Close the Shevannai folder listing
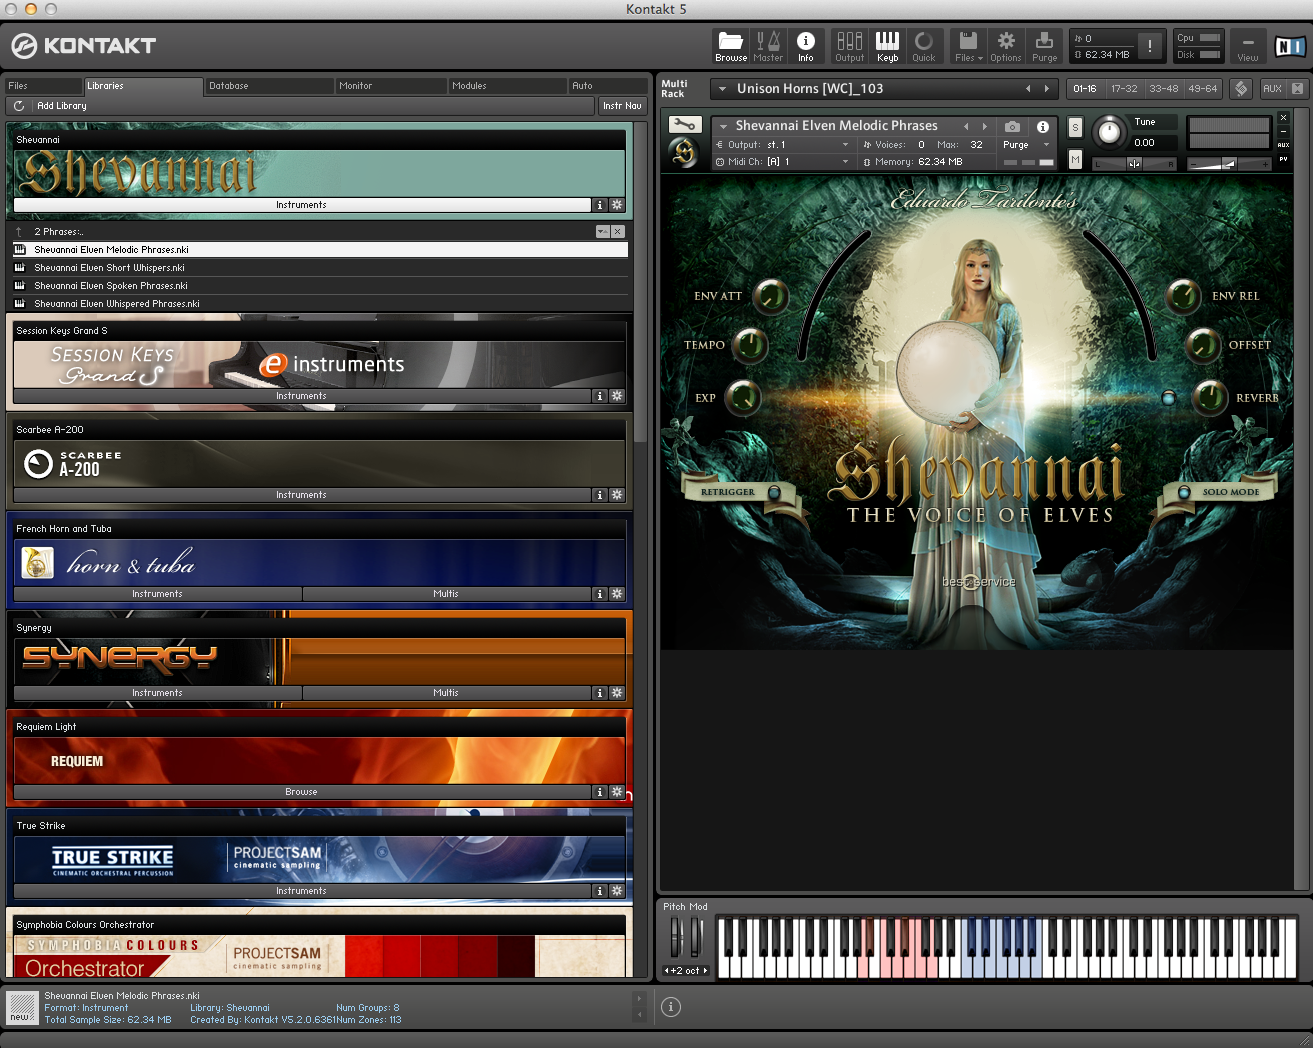 point(618,232)
